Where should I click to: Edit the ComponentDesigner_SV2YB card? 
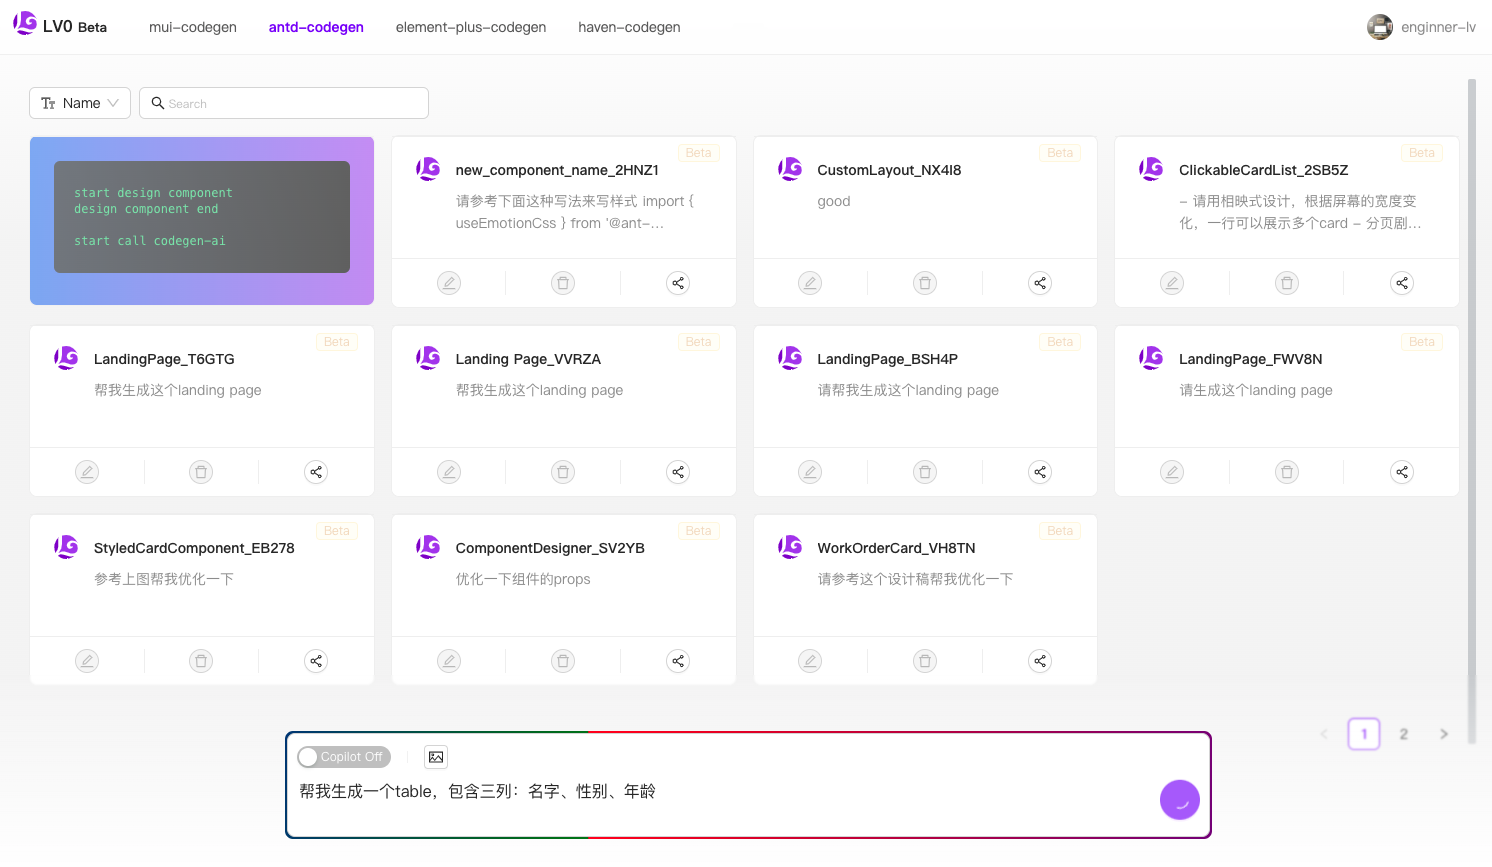(x=449, y=661)
